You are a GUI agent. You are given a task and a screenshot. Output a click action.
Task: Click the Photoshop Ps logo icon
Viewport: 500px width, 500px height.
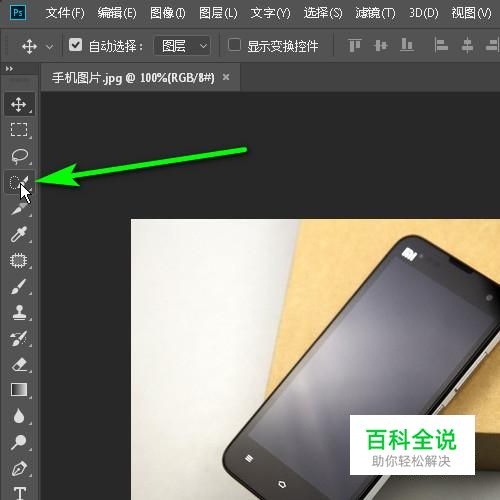coord(18,13)
